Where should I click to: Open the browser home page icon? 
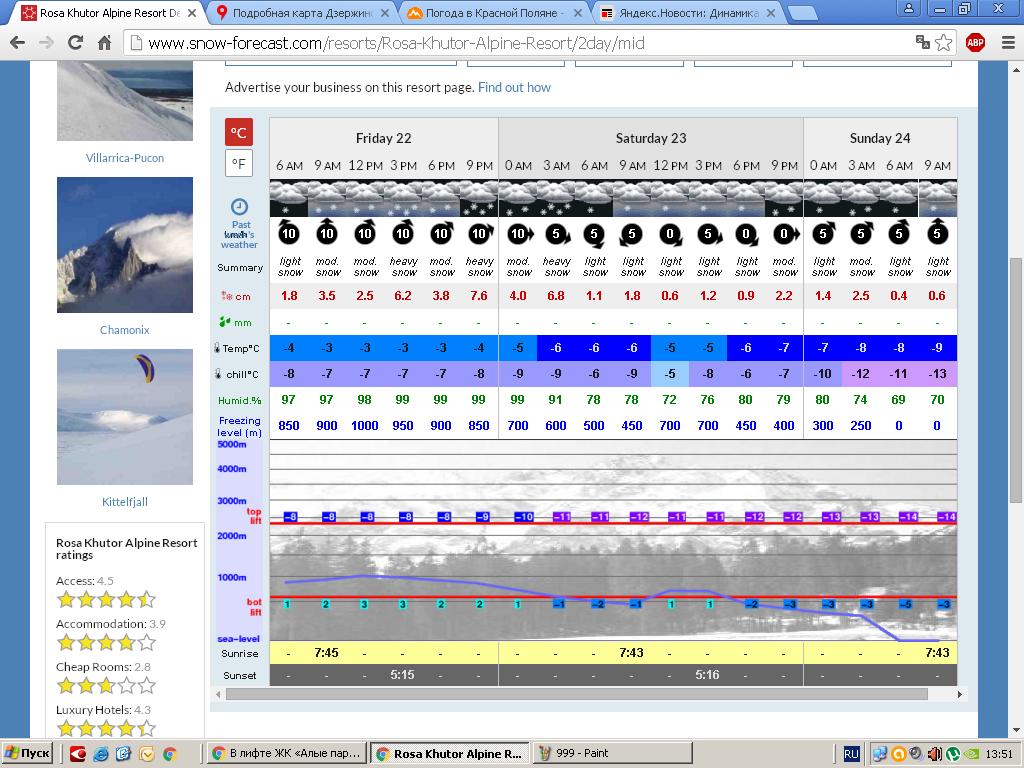coord(104,43)
